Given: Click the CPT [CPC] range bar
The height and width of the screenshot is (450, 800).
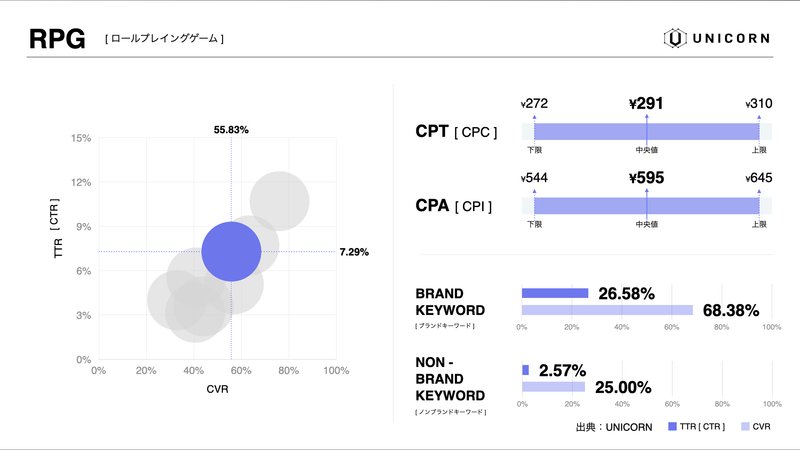Looking at the screenshot, I should coord(646,132).
